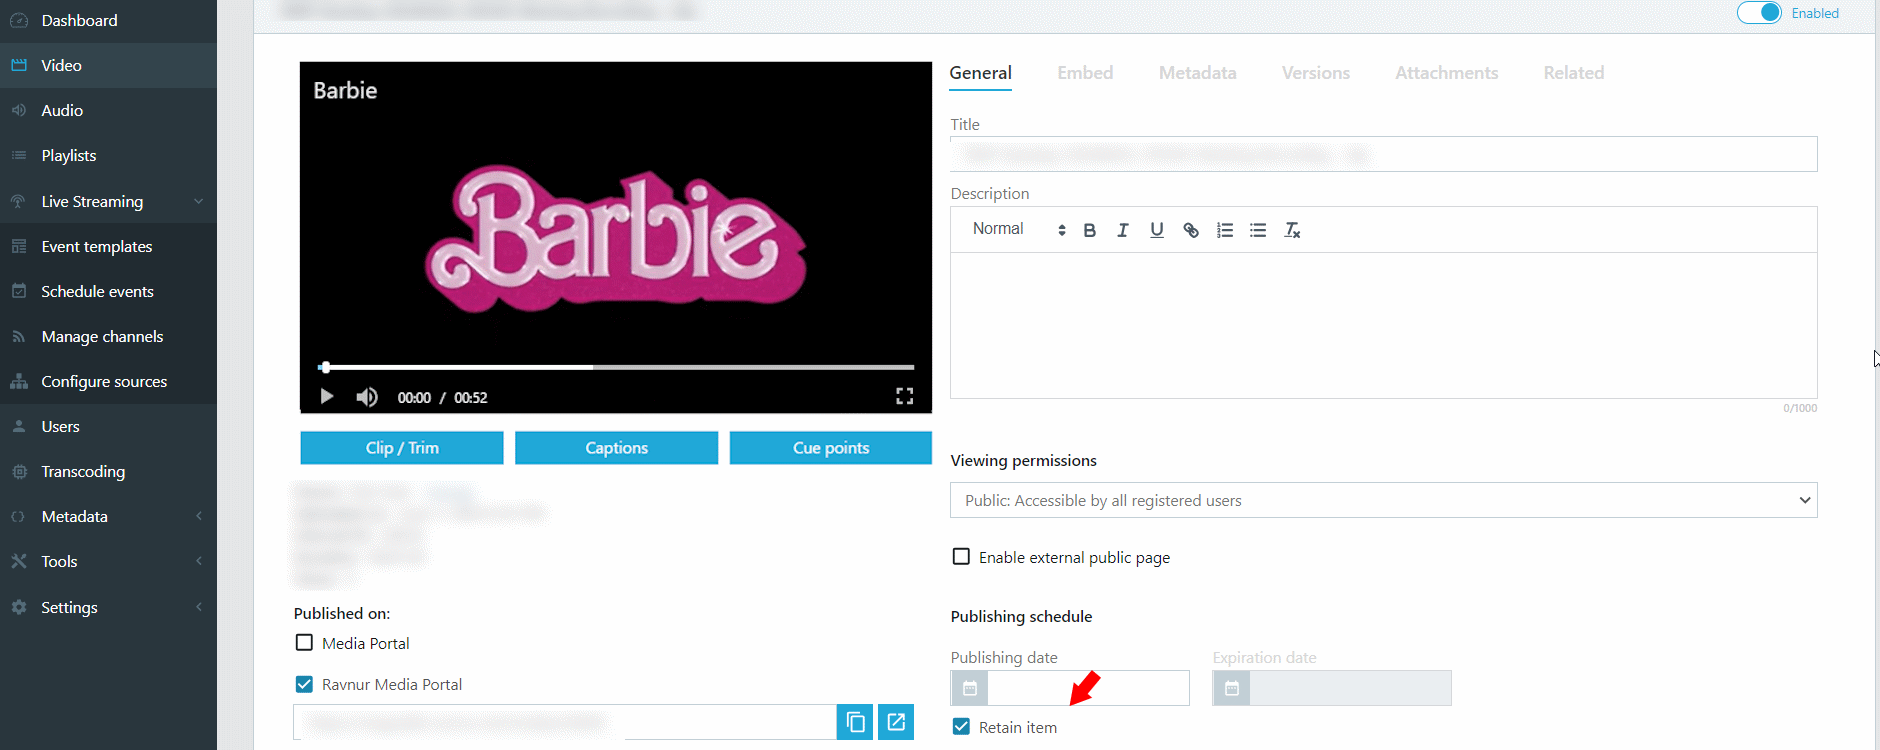1880x750 pixels.
Task: Click the Schedule events calendar icon
Action: tap(18, 291)
